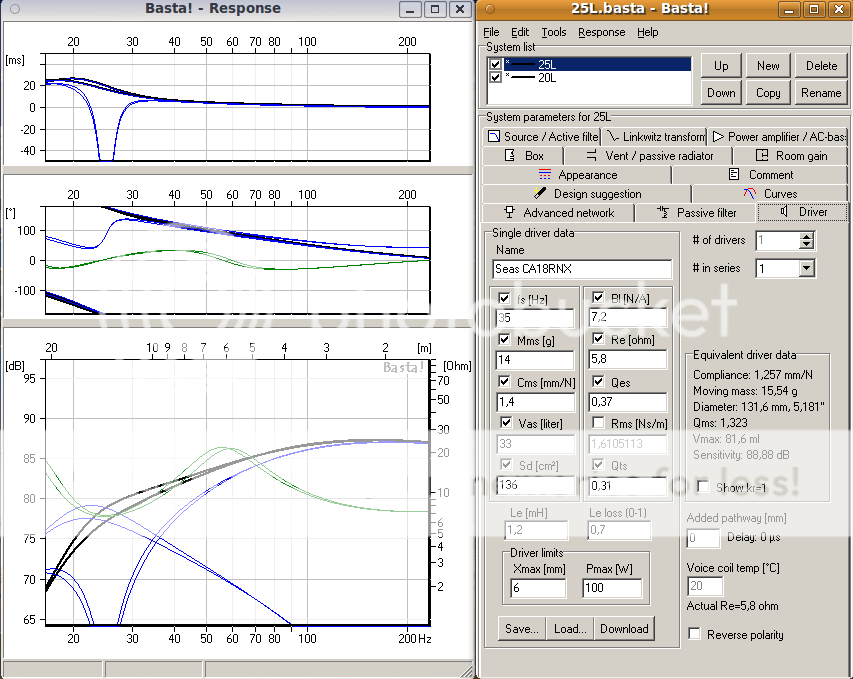Open the Linkwitz transform tab
Screen dimensions: 853x679
click(x=655, y=137)
